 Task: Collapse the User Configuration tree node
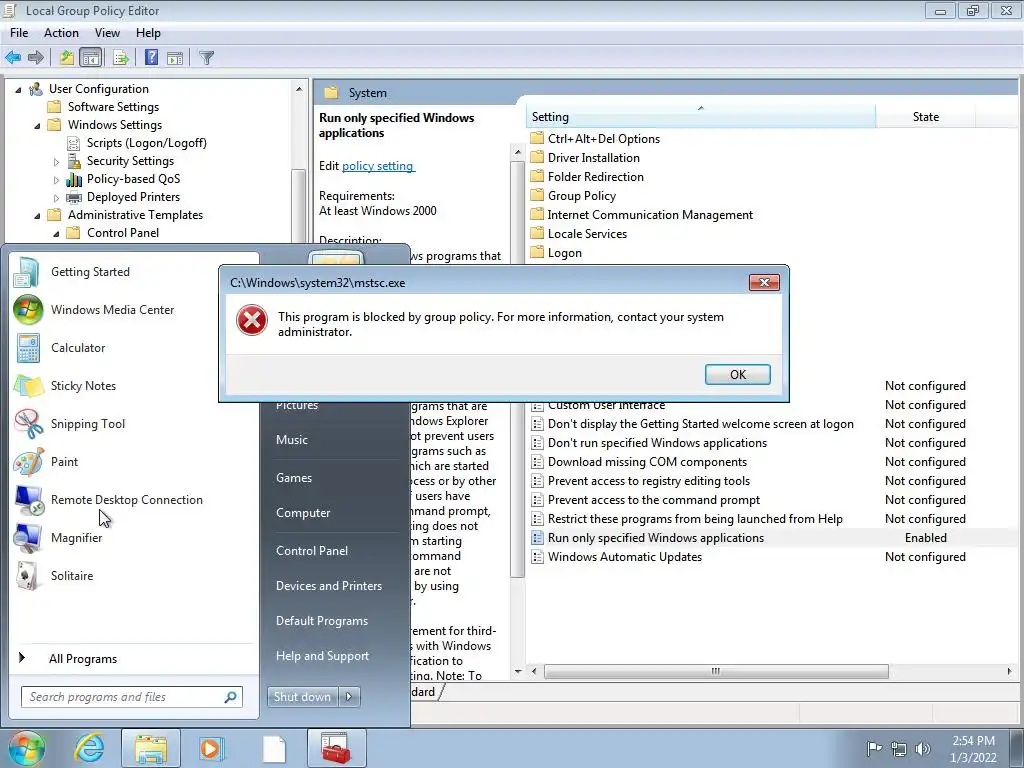point(18,89)
